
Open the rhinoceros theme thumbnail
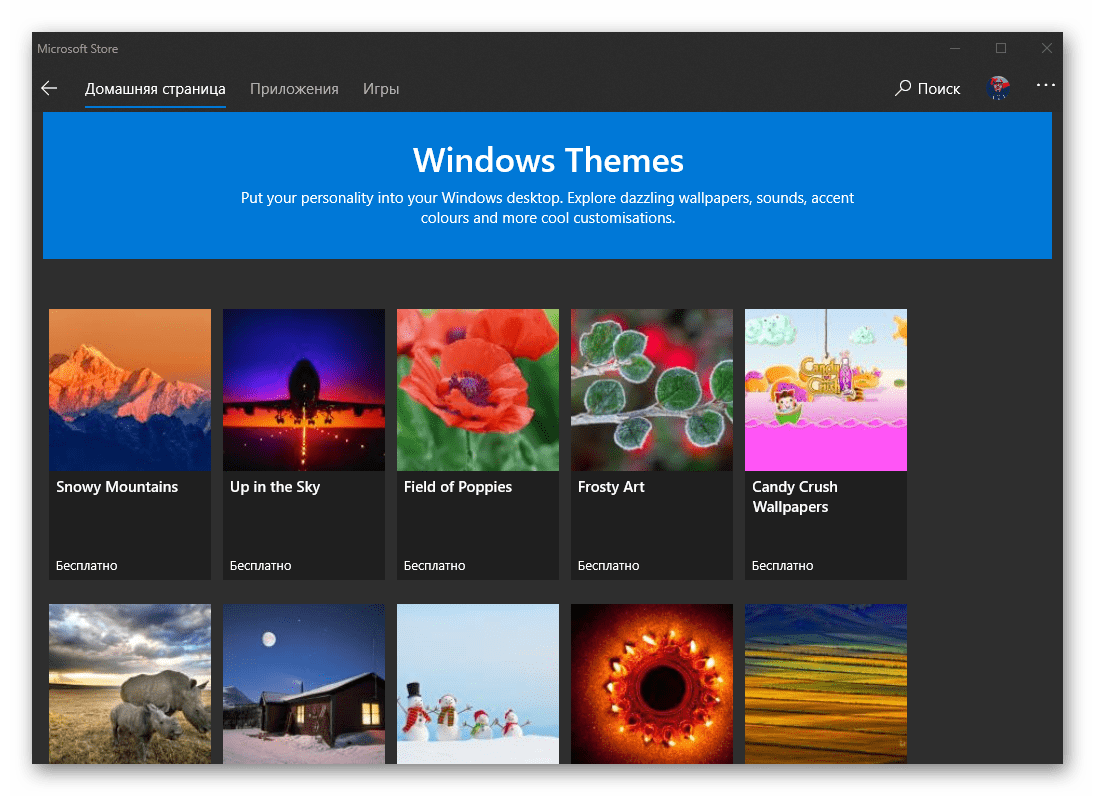(130, 684)
